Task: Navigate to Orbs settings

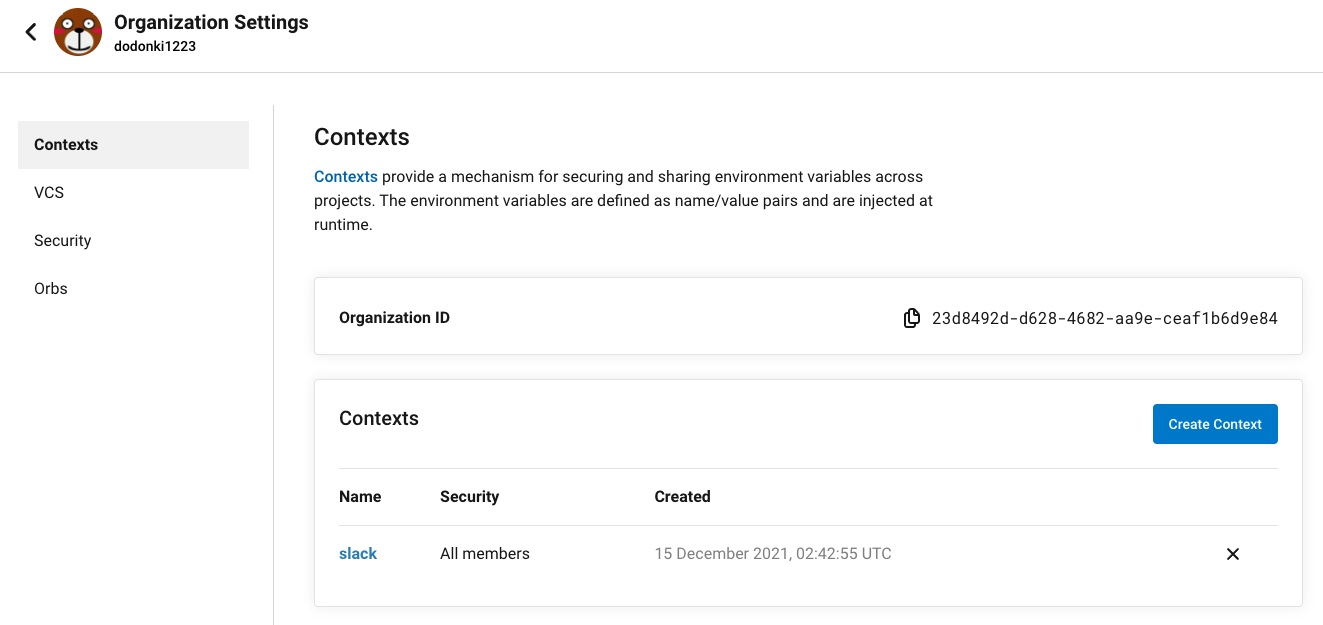Action: [51, 288]
